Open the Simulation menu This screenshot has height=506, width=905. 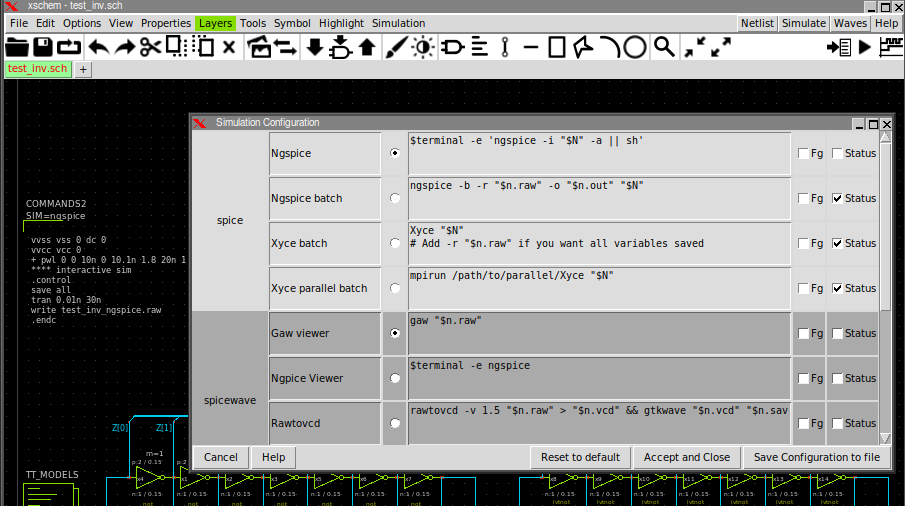(x=398, y=23)
